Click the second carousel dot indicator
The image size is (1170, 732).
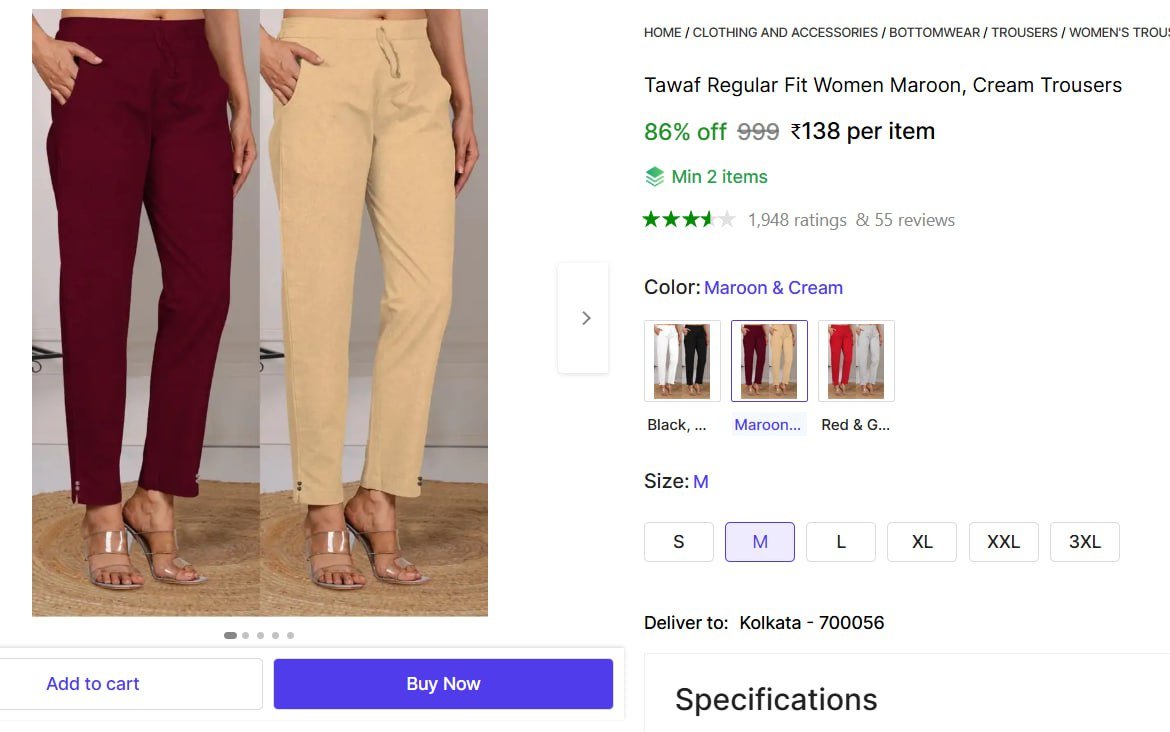(x=245, y=634)
